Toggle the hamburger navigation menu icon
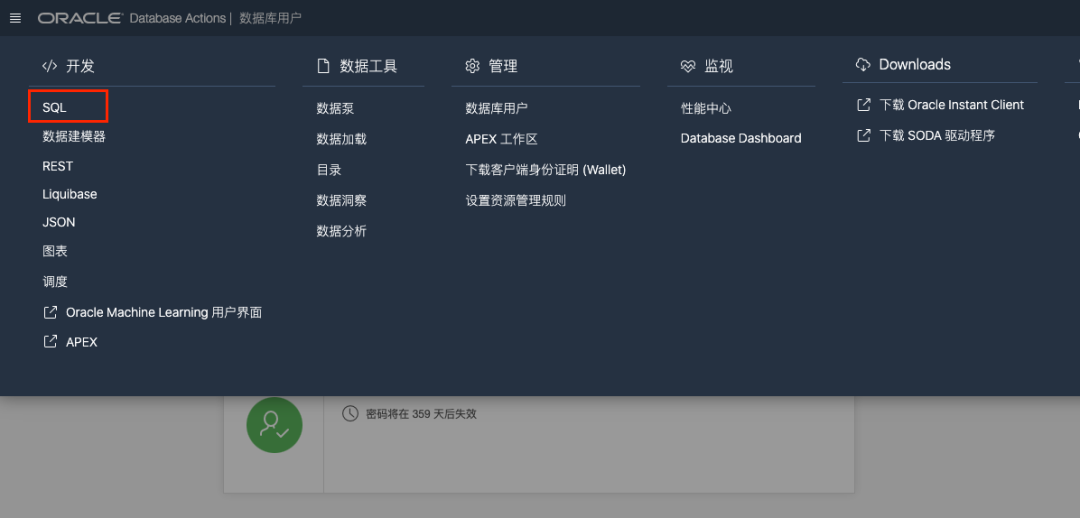The height and width of the screenshot is (518, 1080). click(15, 18)
